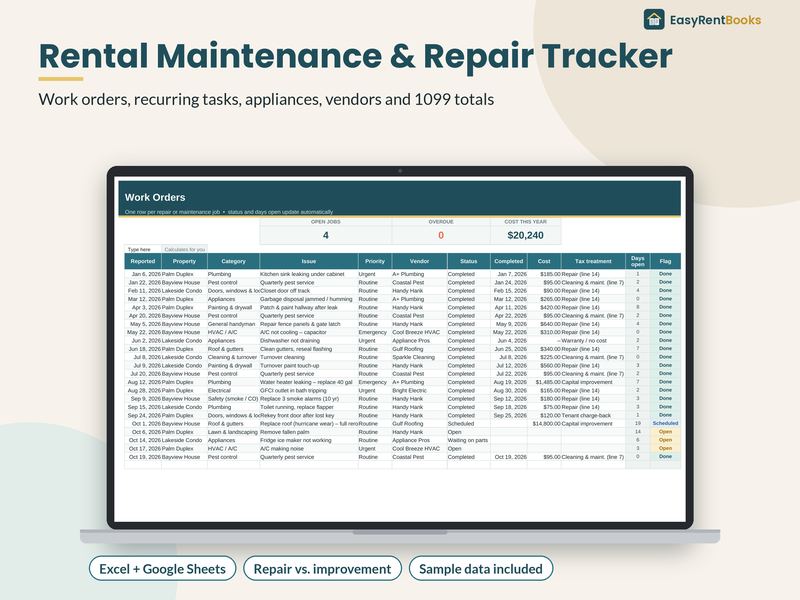Click the Scheduled flag in the roof row

pos(665,423)
